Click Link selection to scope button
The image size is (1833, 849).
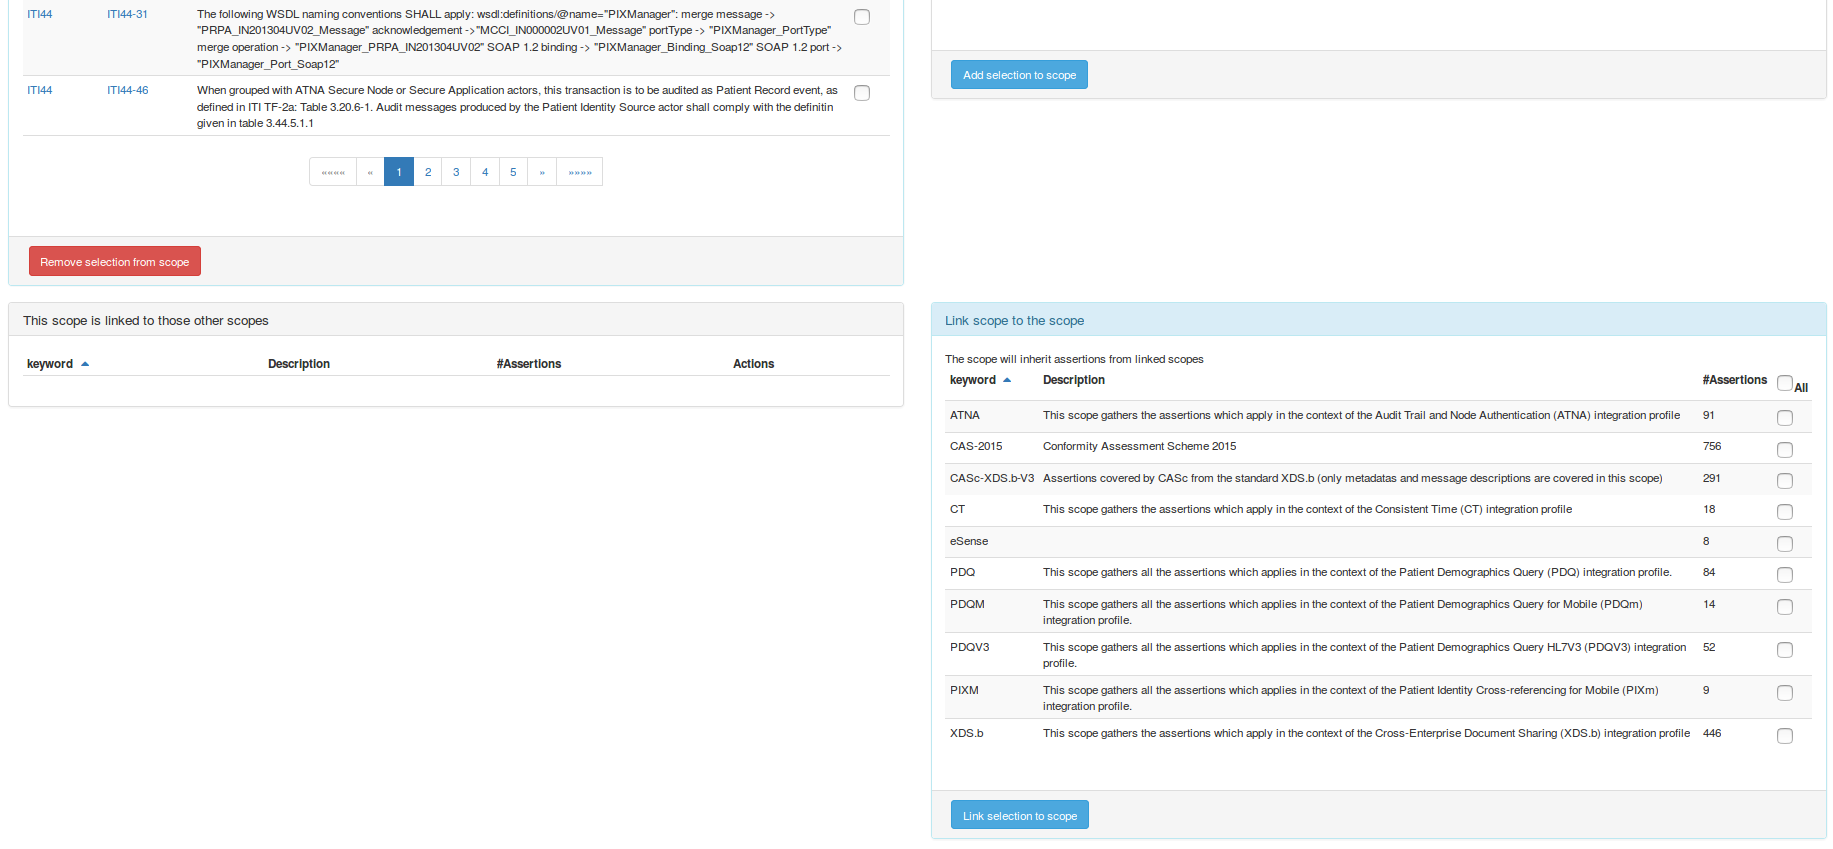1019,816
